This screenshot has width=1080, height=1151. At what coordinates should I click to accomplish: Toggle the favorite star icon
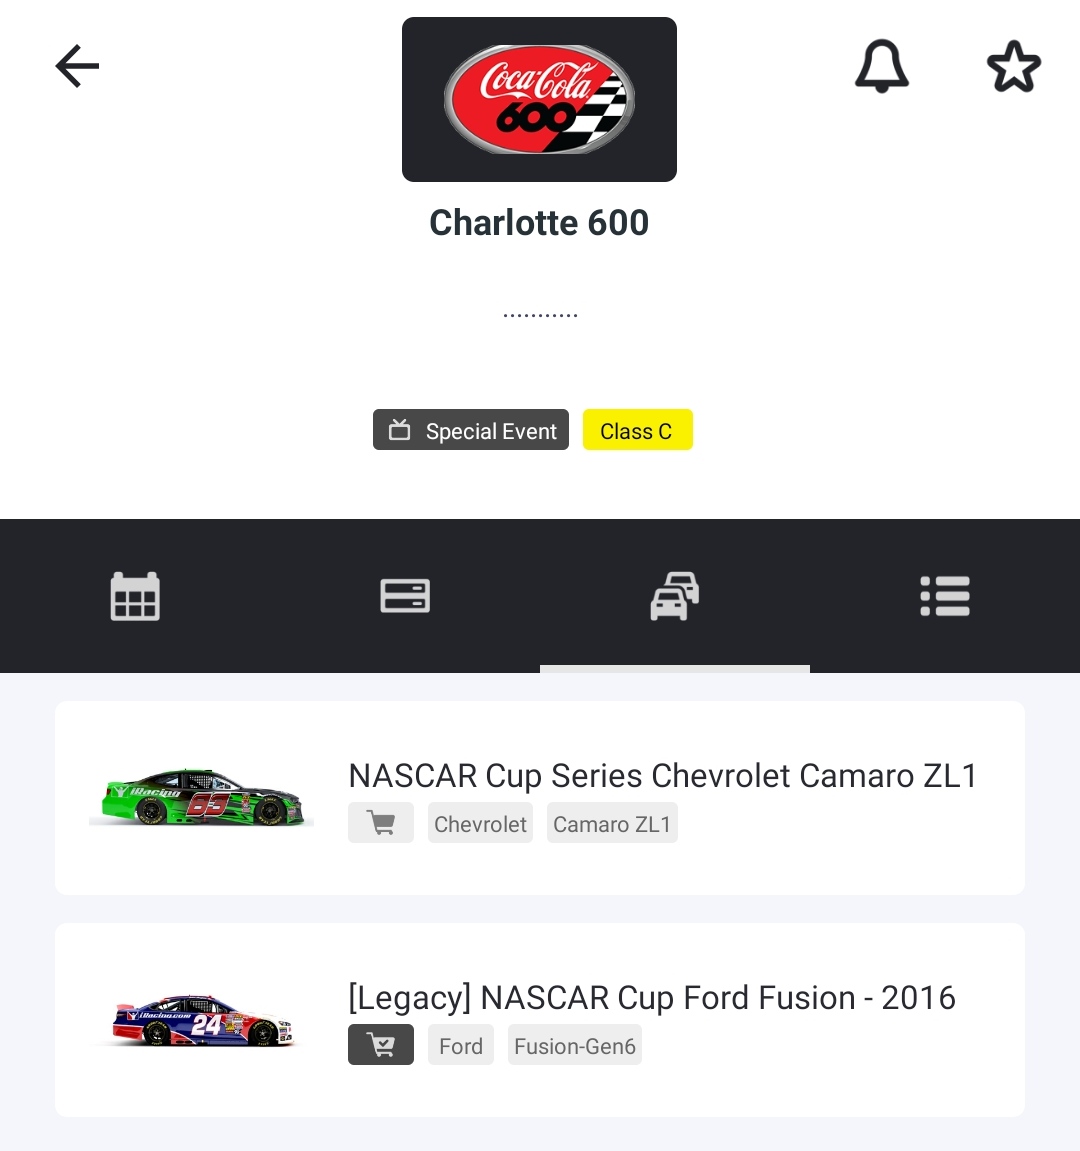1014,67
